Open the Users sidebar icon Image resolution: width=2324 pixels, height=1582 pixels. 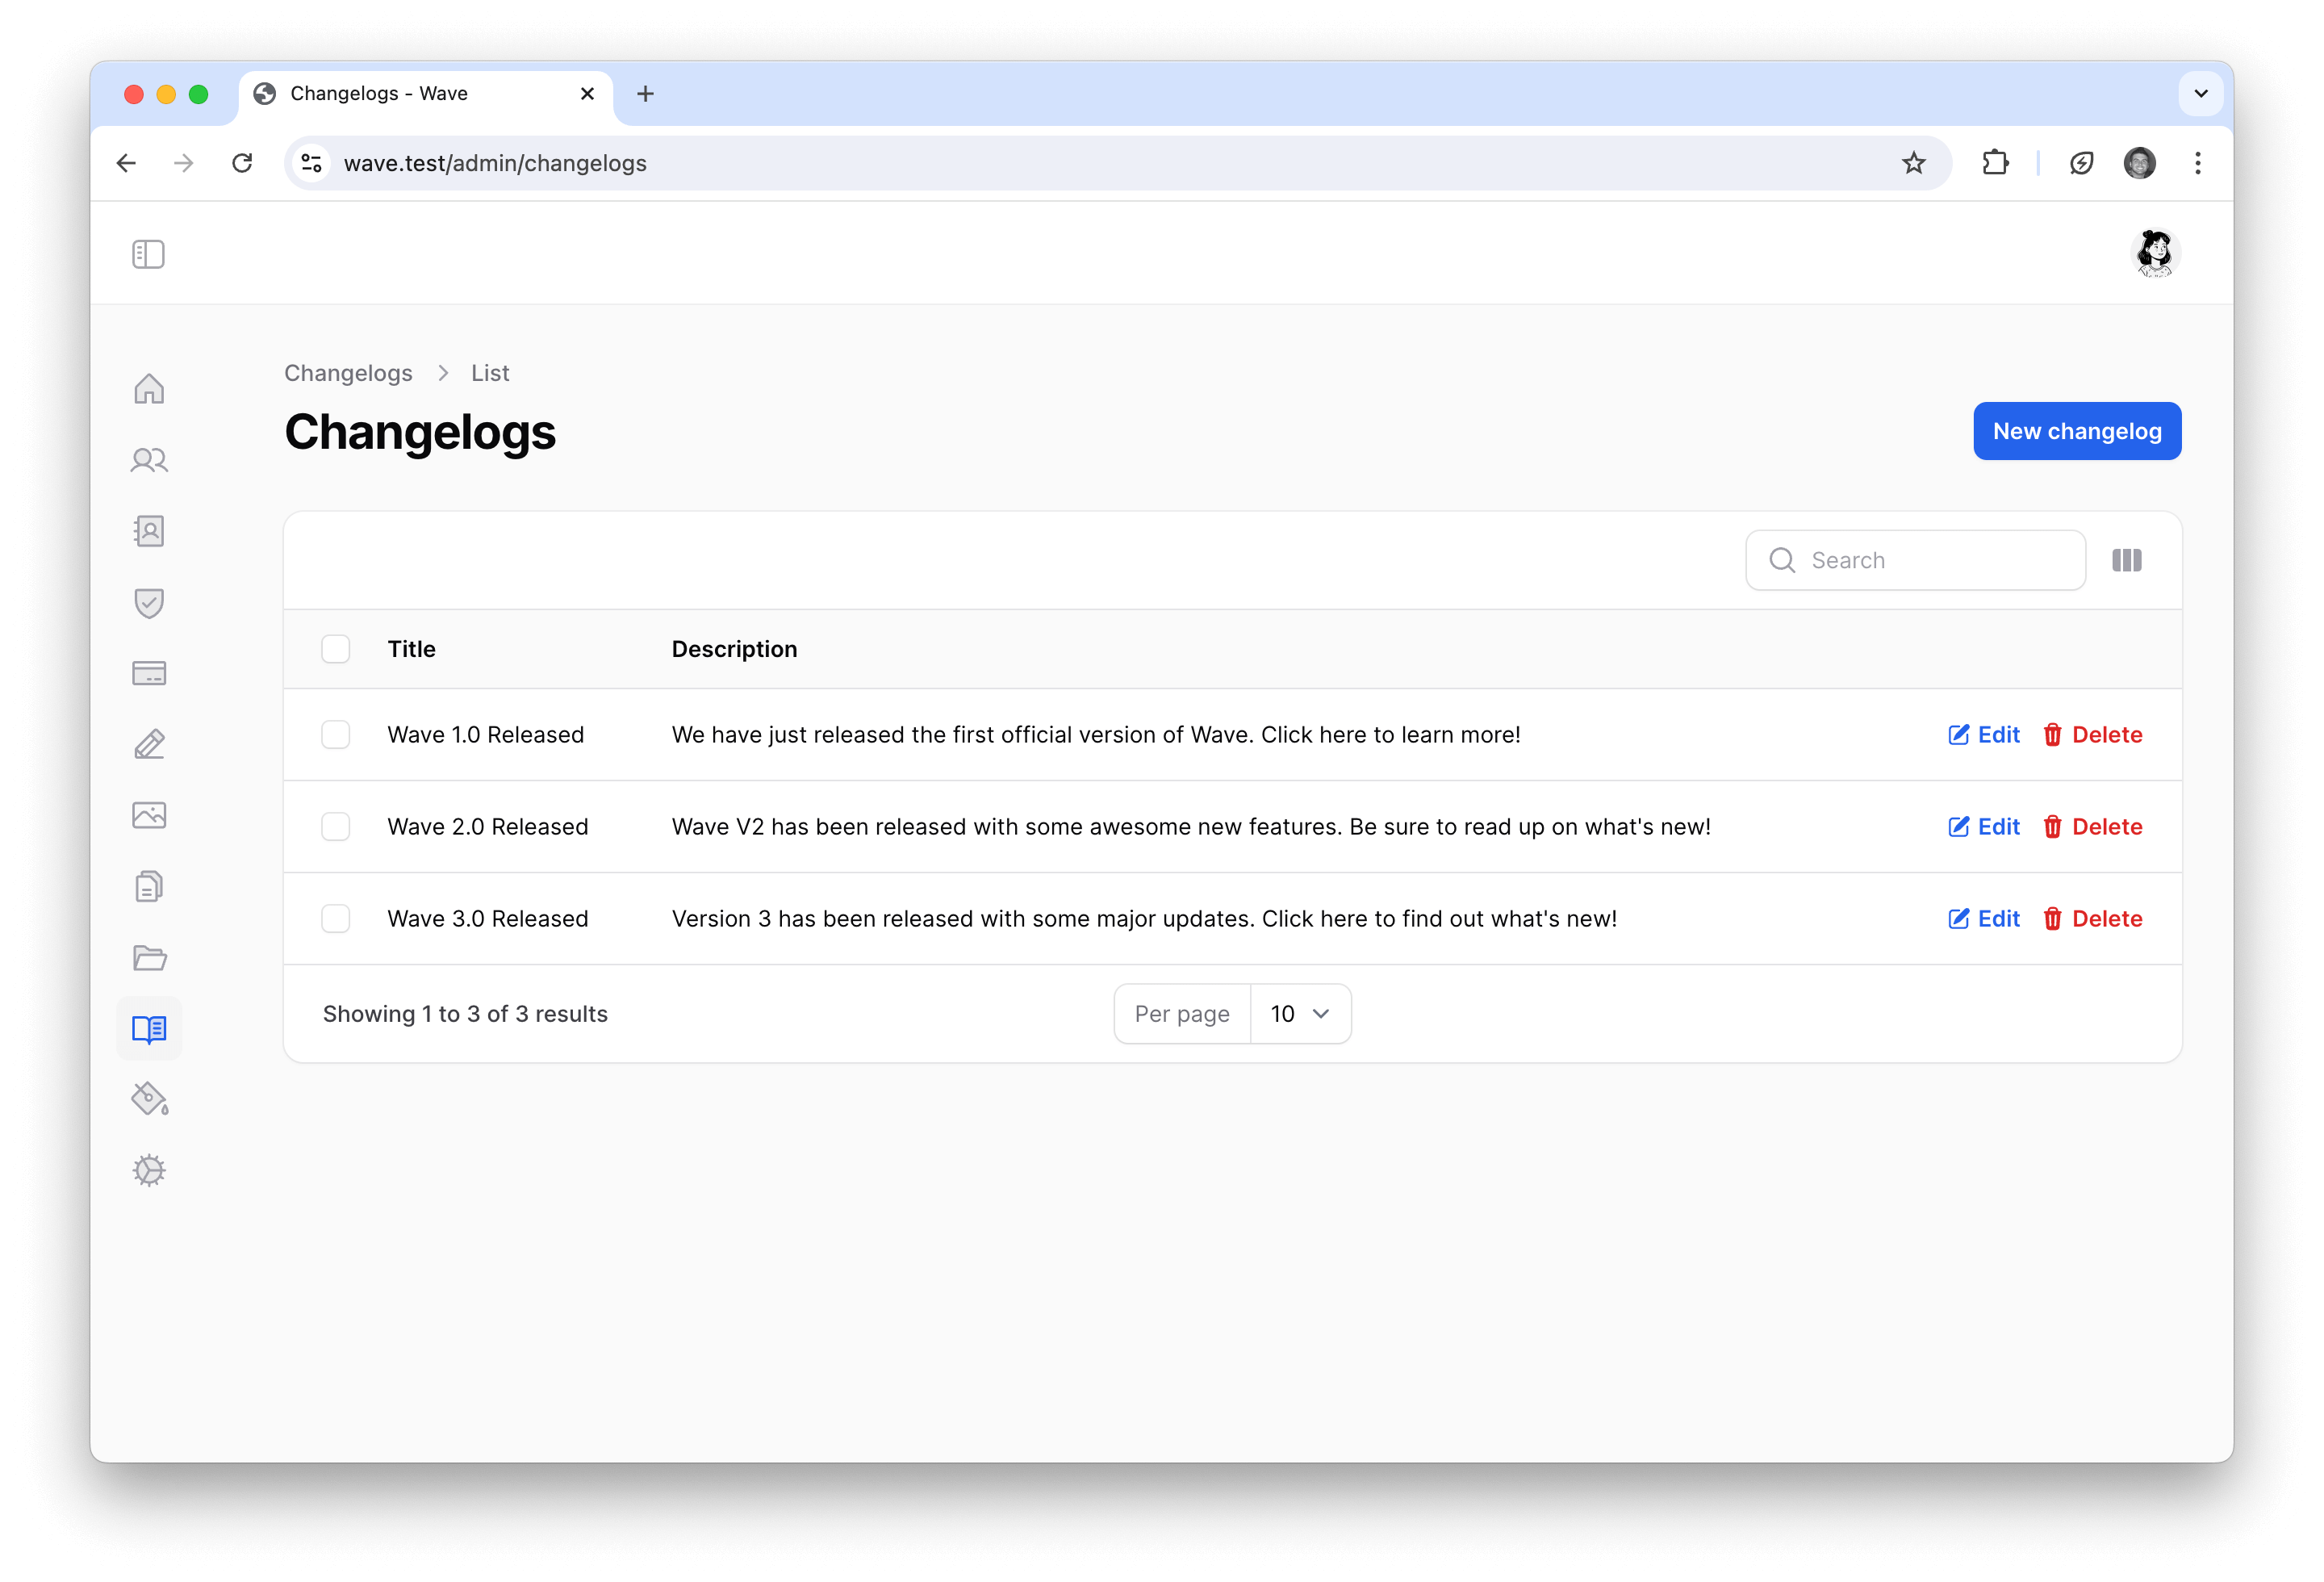(x=149, y=460)
